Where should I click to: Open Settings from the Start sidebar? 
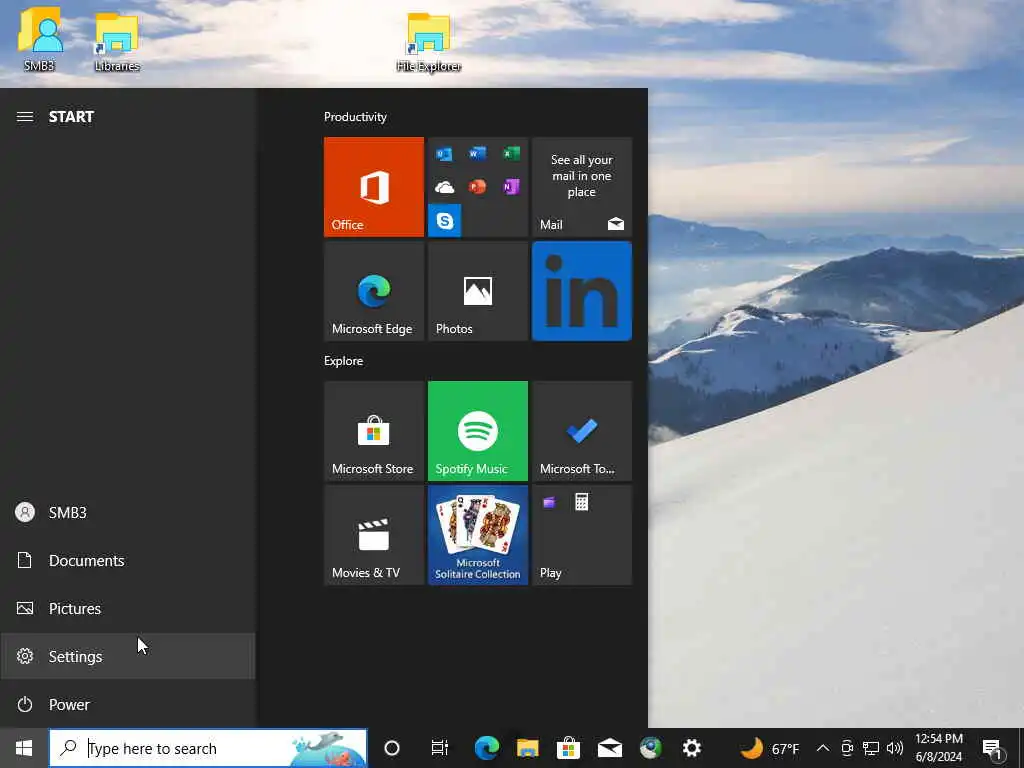click(128, 656)
